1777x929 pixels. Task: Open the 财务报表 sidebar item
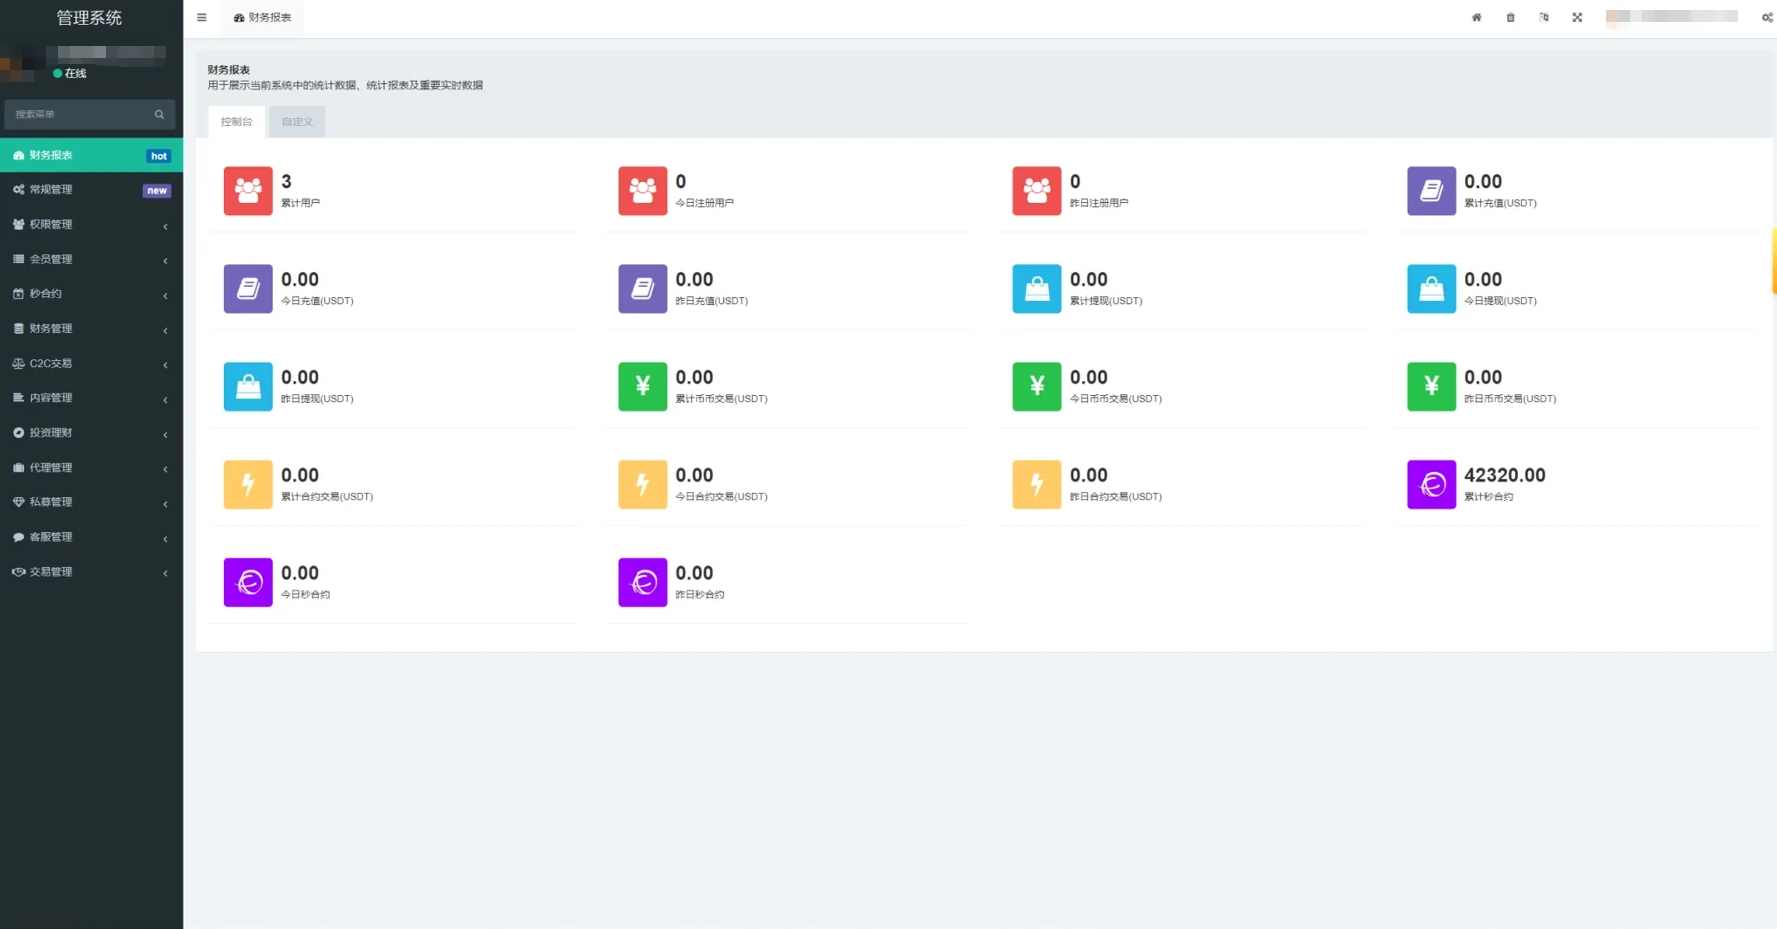[x=90, y=155]
